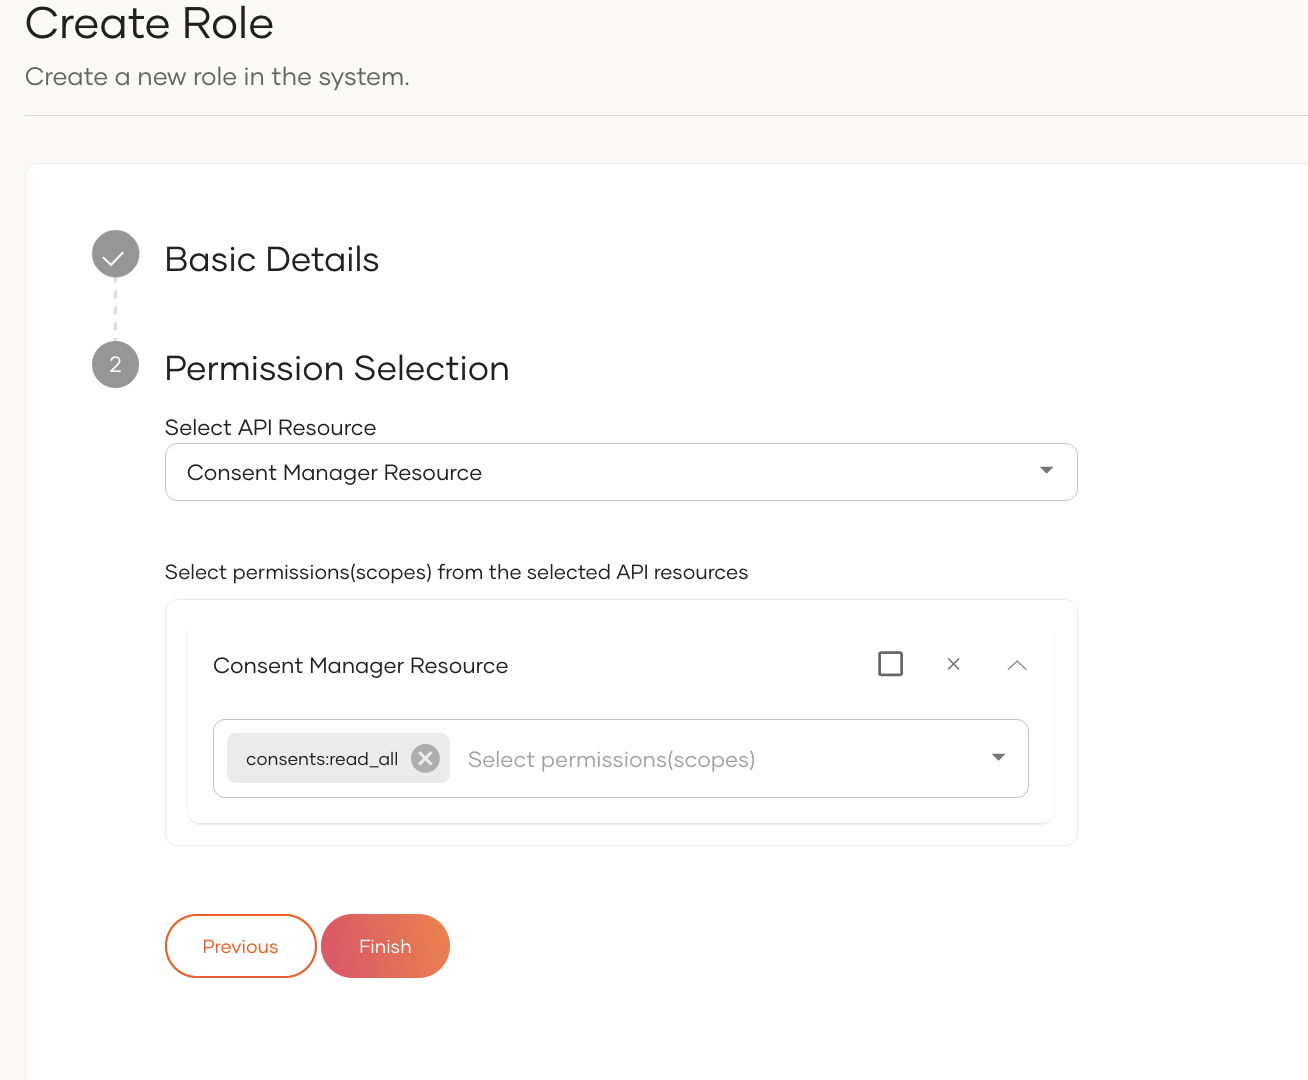Open the Select API Resource dropdown

(620, 471)
